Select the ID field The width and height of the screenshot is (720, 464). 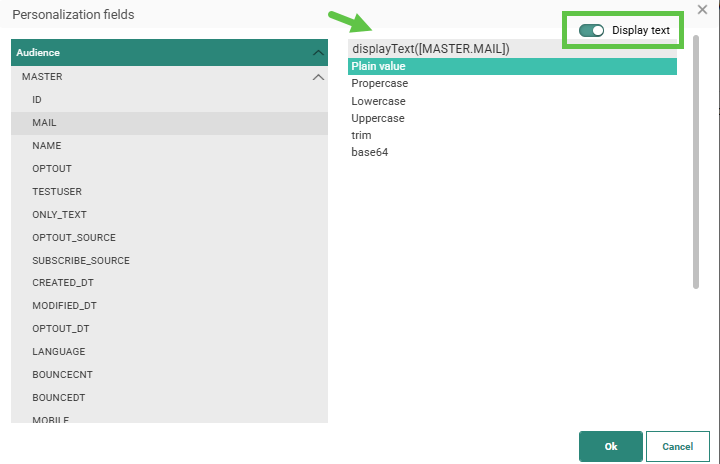tap(37, 100)
